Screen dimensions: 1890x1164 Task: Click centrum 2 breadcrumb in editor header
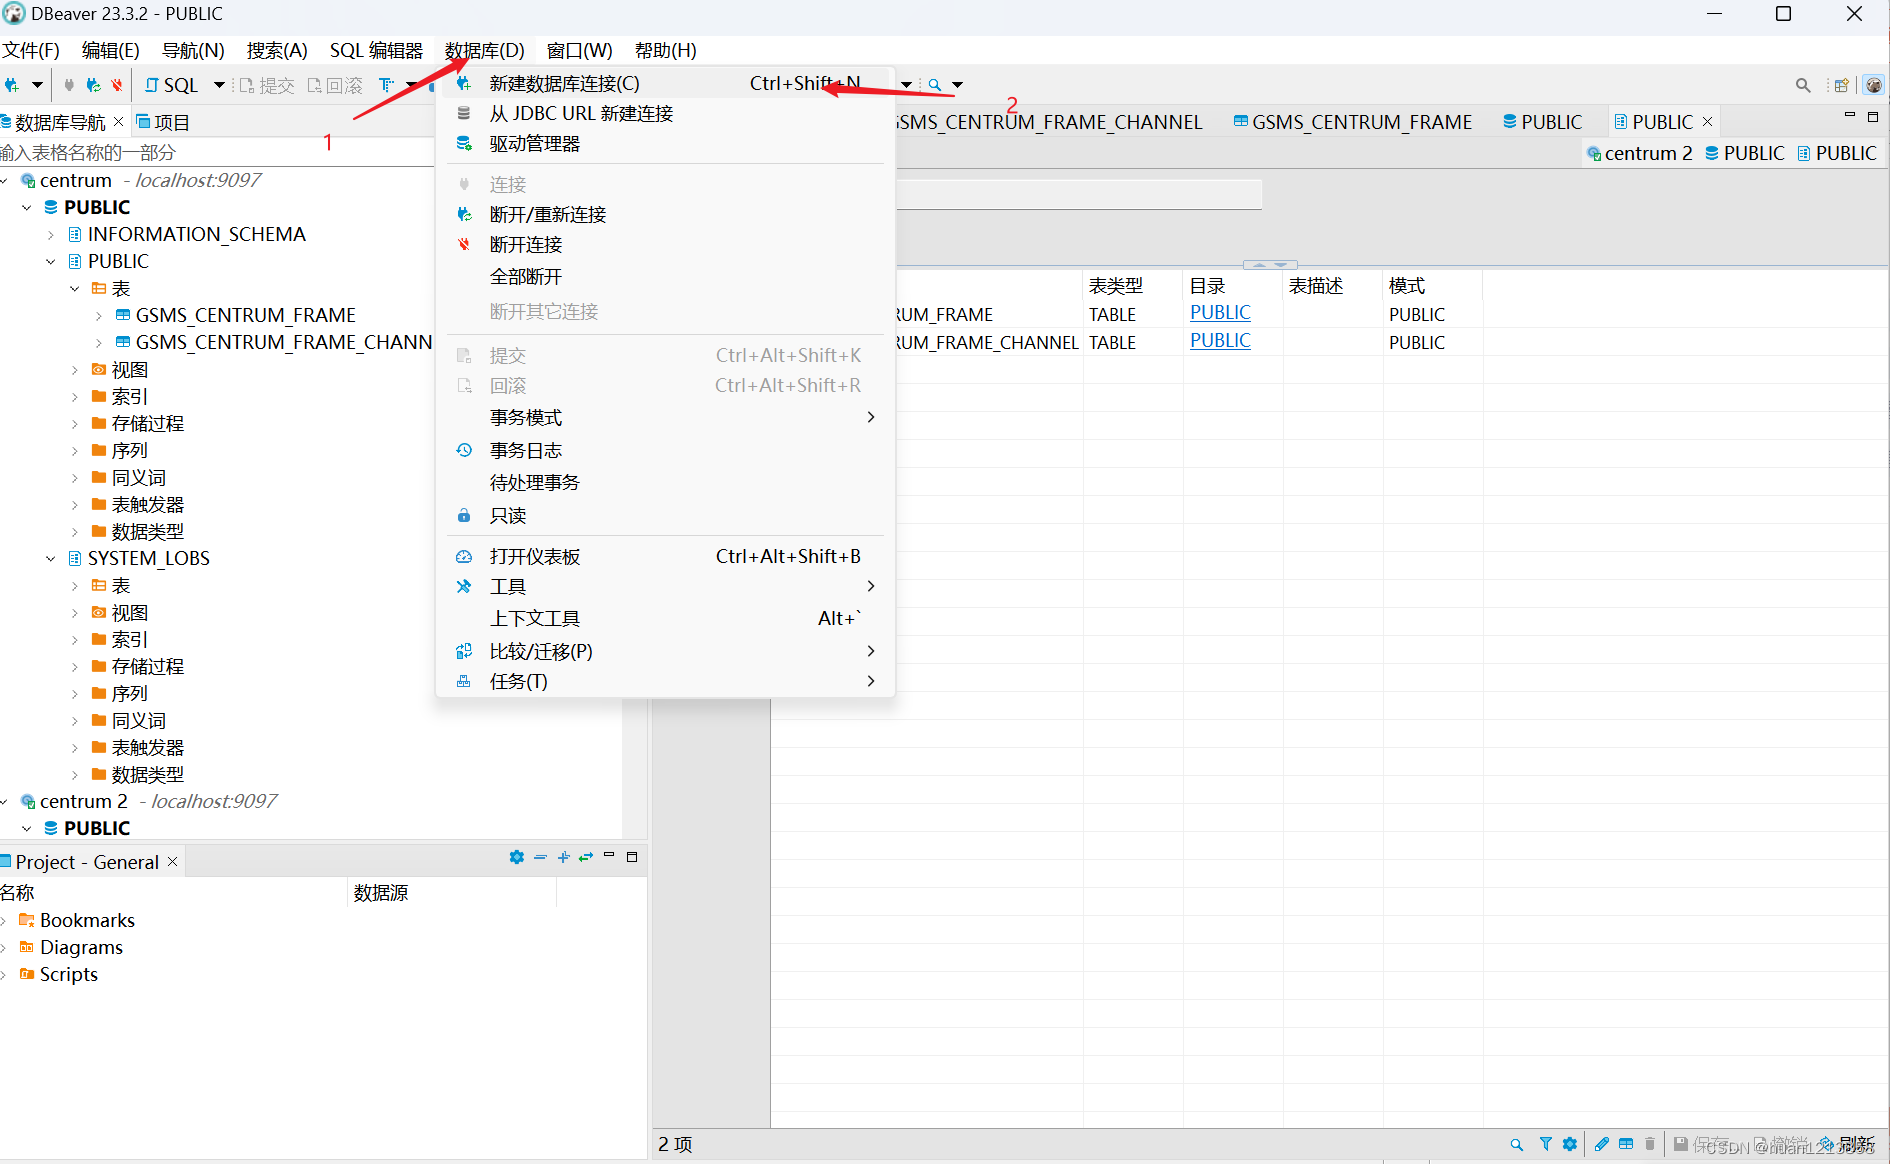pos(1639,153)
